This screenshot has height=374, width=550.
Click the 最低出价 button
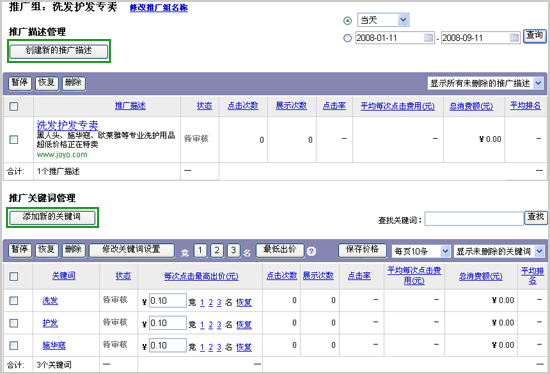point(280,250)
